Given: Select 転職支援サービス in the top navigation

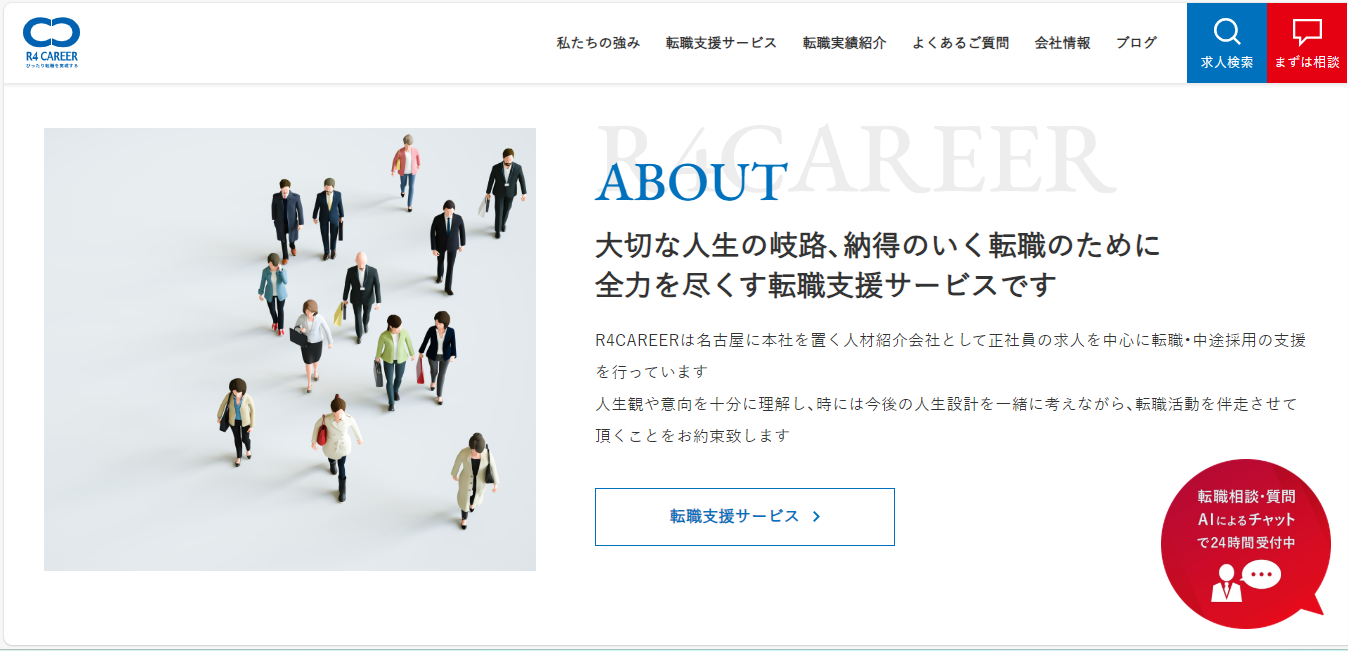Looking at the screenshot, I should pyautogui.click(x=721, y=43).
